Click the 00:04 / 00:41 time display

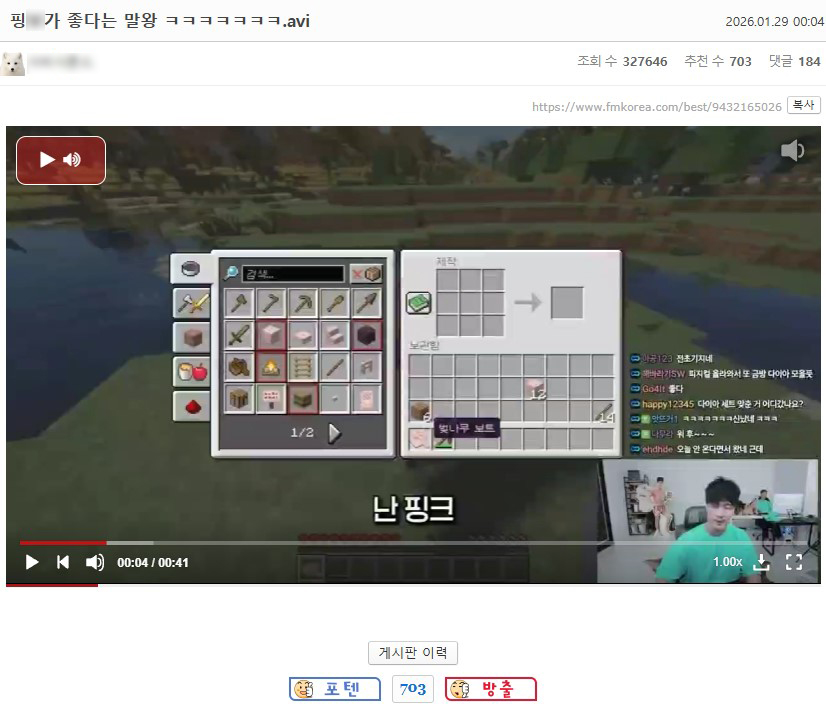tap(153, 562)
